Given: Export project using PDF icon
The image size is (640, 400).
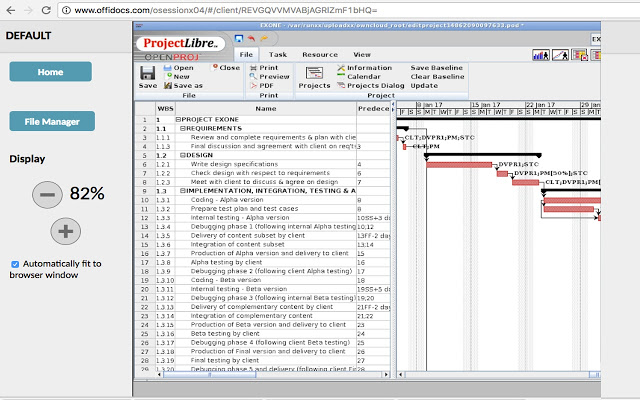Looking at the screenshot, I should 253,86.
